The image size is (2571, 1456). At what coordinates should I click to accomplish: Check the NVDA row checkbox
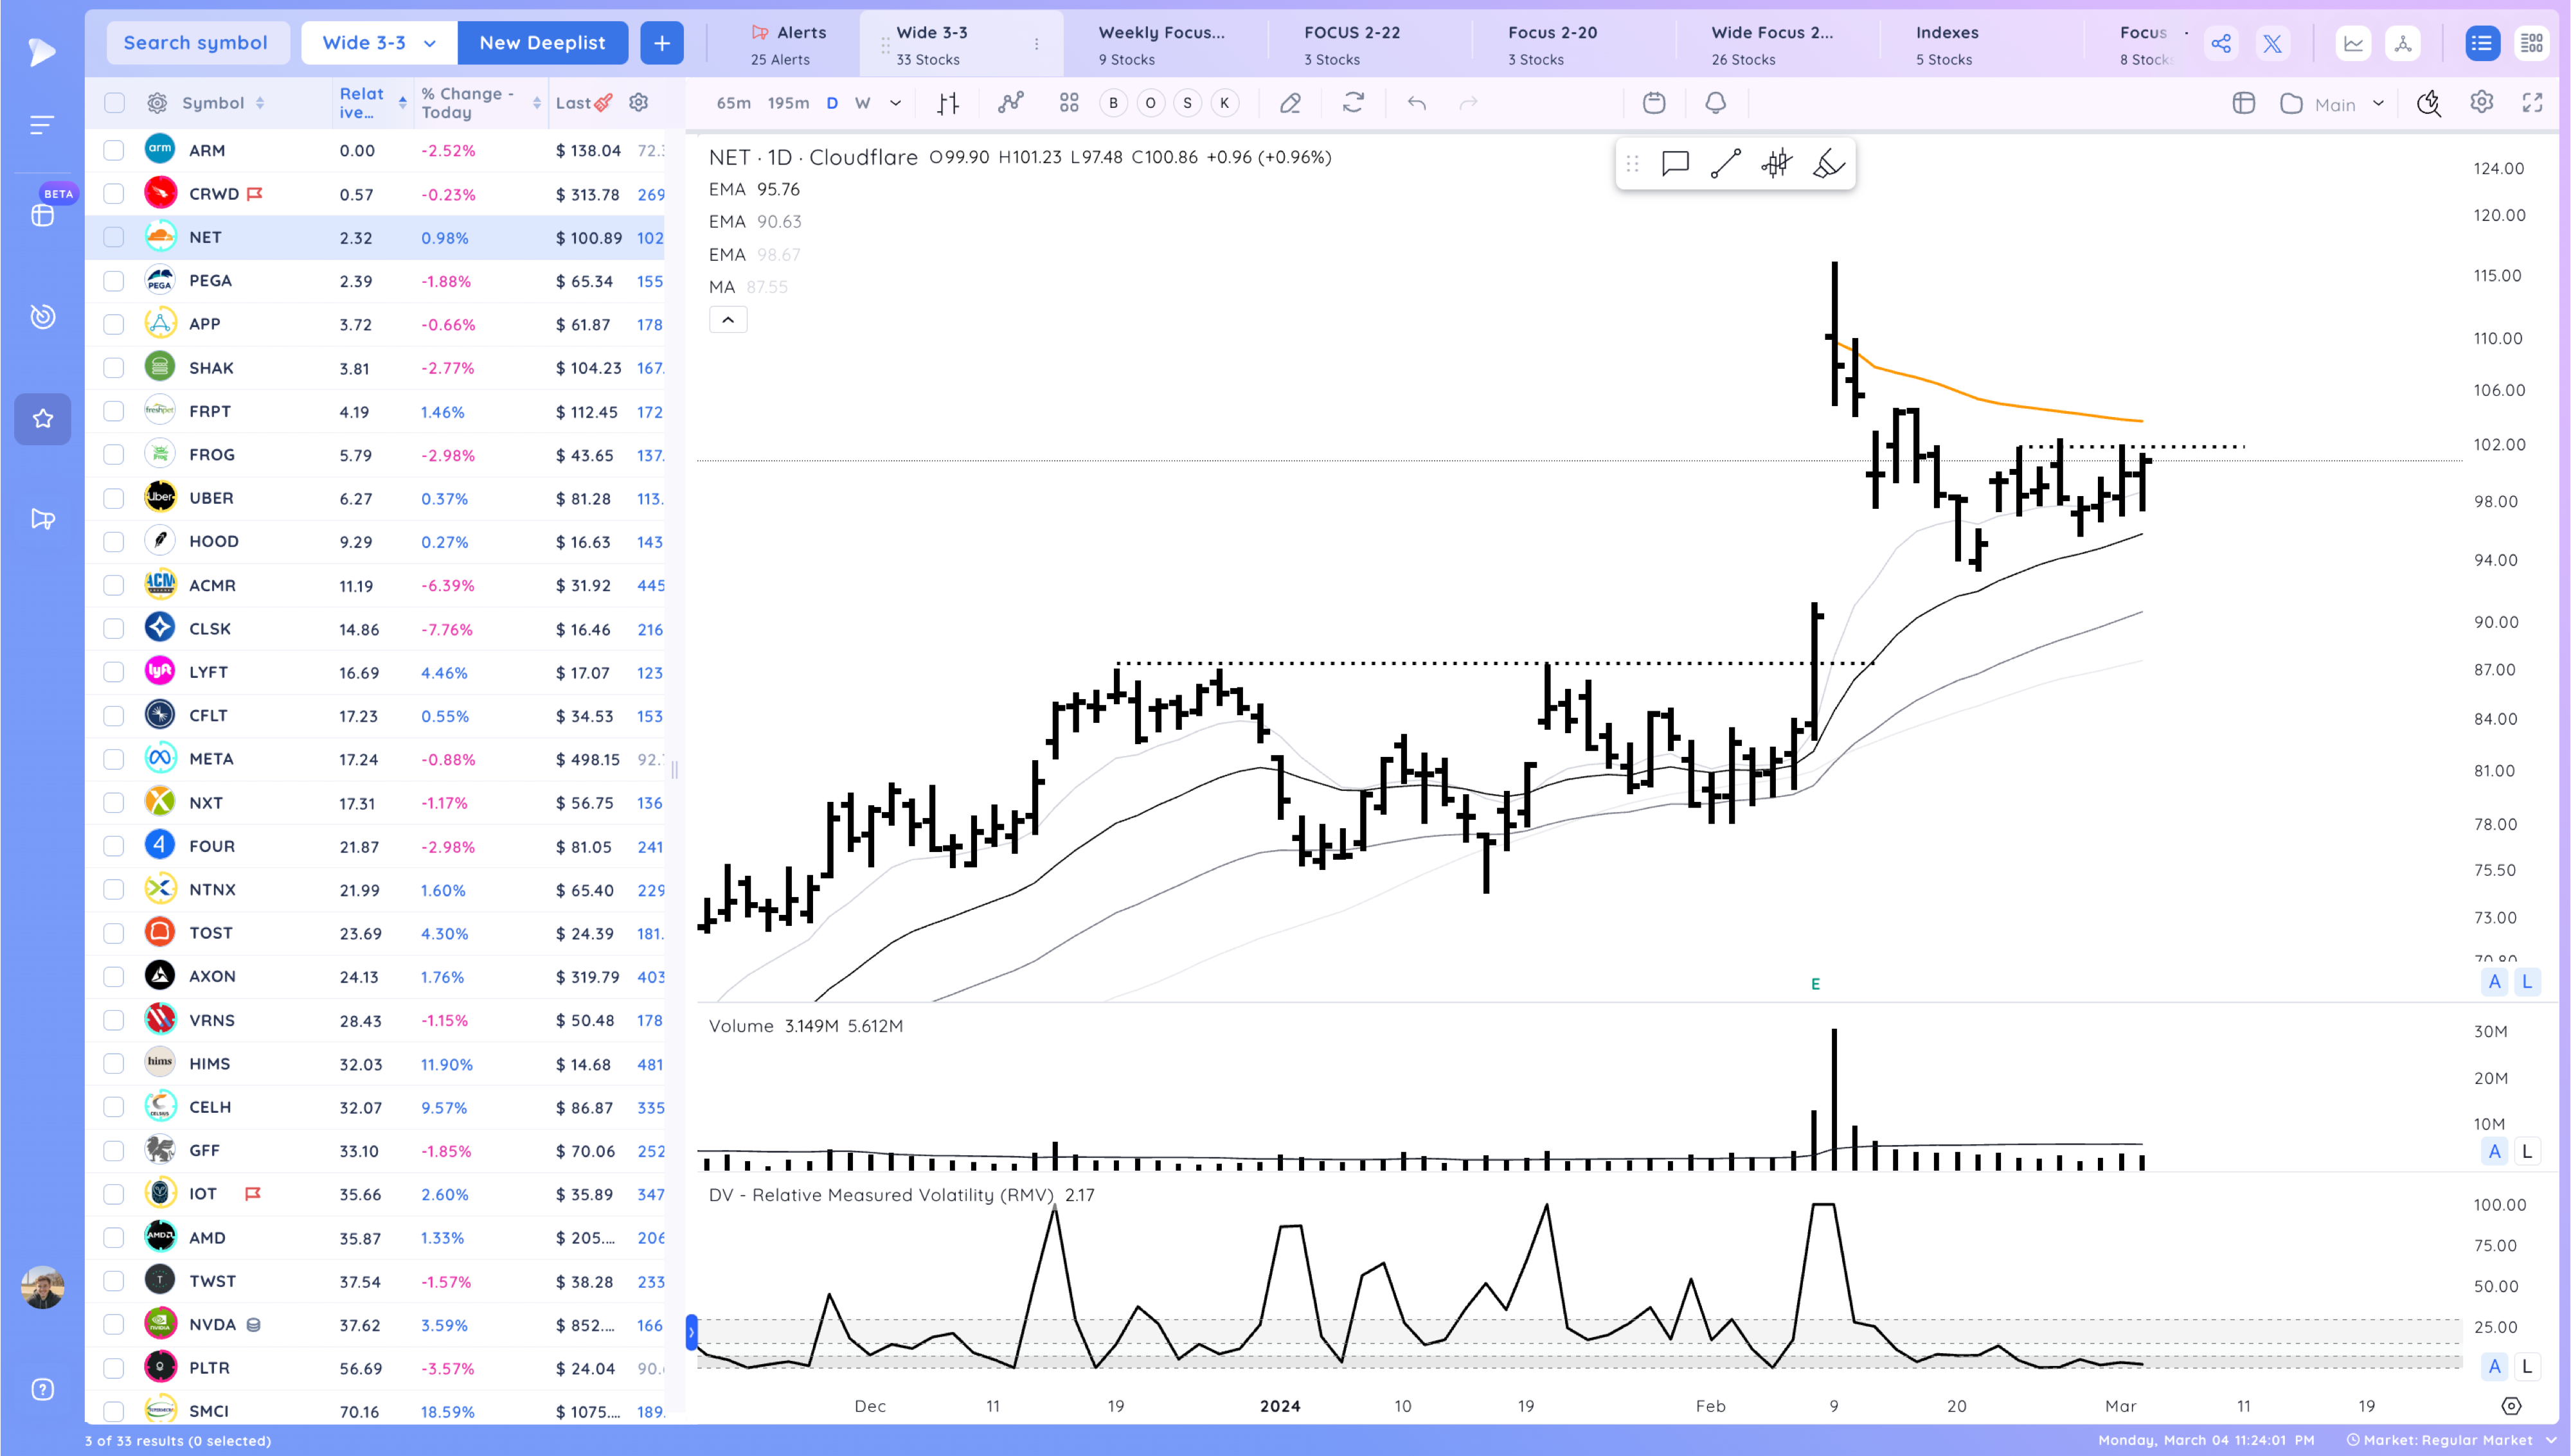point(114,1325)
